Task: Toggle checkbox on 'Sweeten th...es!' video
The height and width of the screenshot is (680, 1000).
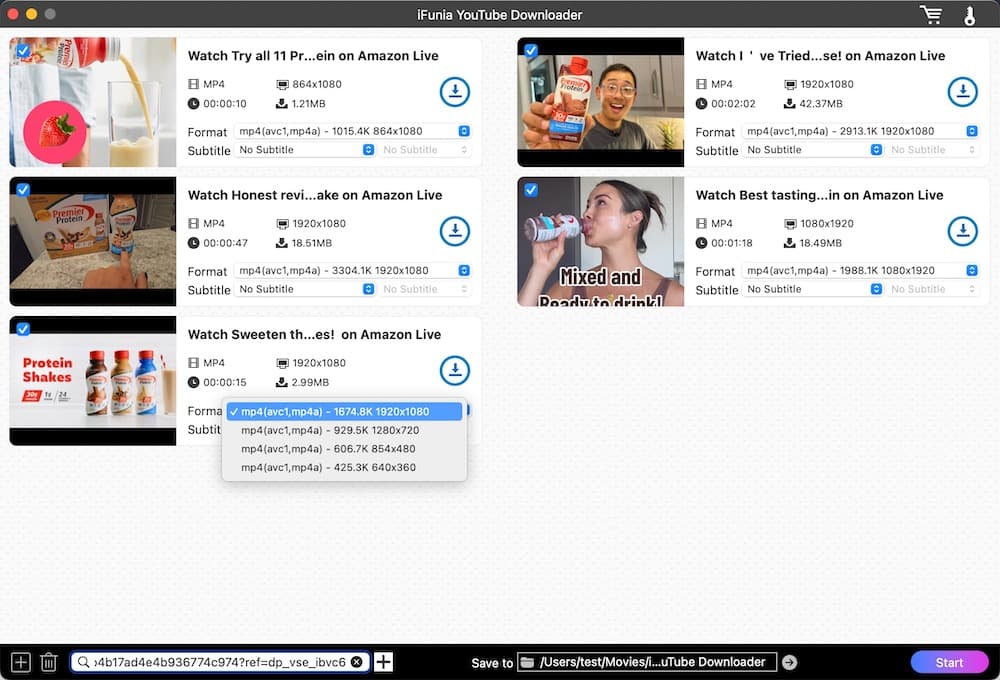Action: (23, 329)
